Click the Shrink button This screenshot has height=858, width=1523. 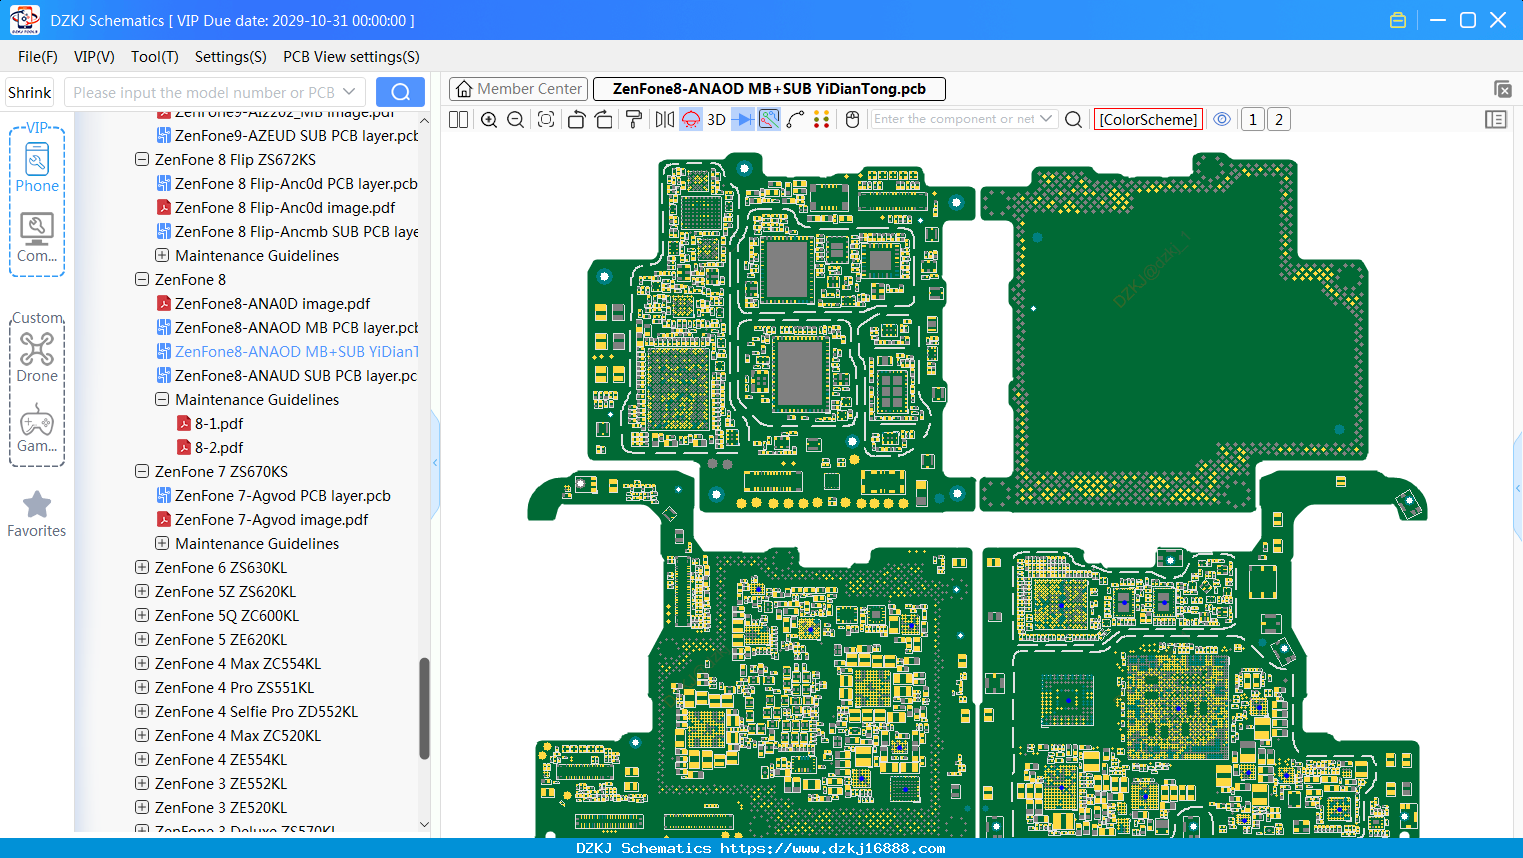click(x=29, y=92)
